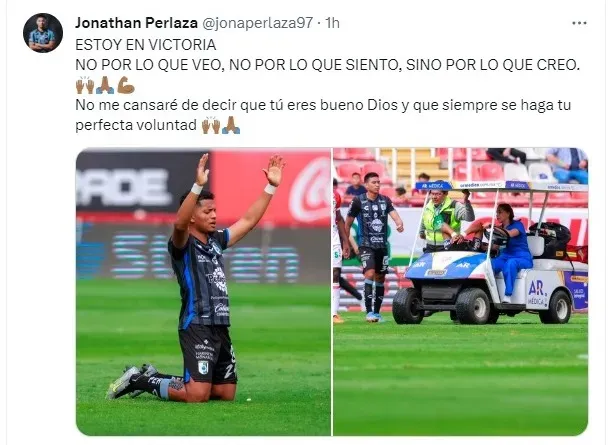Screen dimensions: 610x445
Task: Click the folded hands emoji on third line
Action: (x=105, y=85)
